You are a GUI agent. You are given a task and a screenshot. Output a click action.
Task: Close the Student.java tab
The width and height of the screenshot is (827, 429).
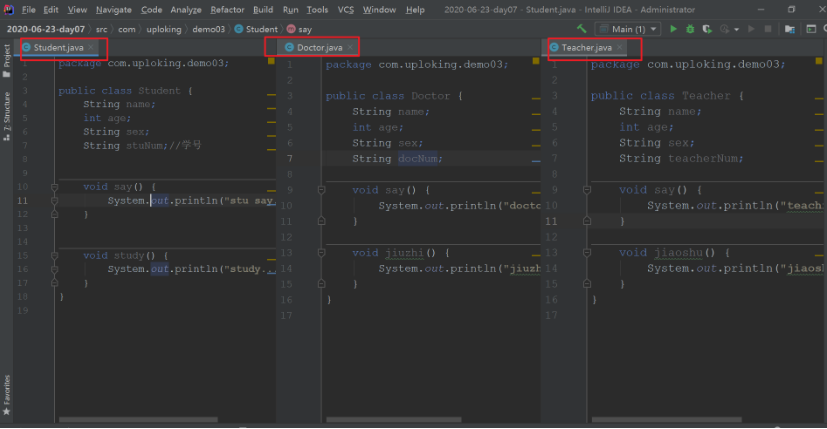[91, 47]
